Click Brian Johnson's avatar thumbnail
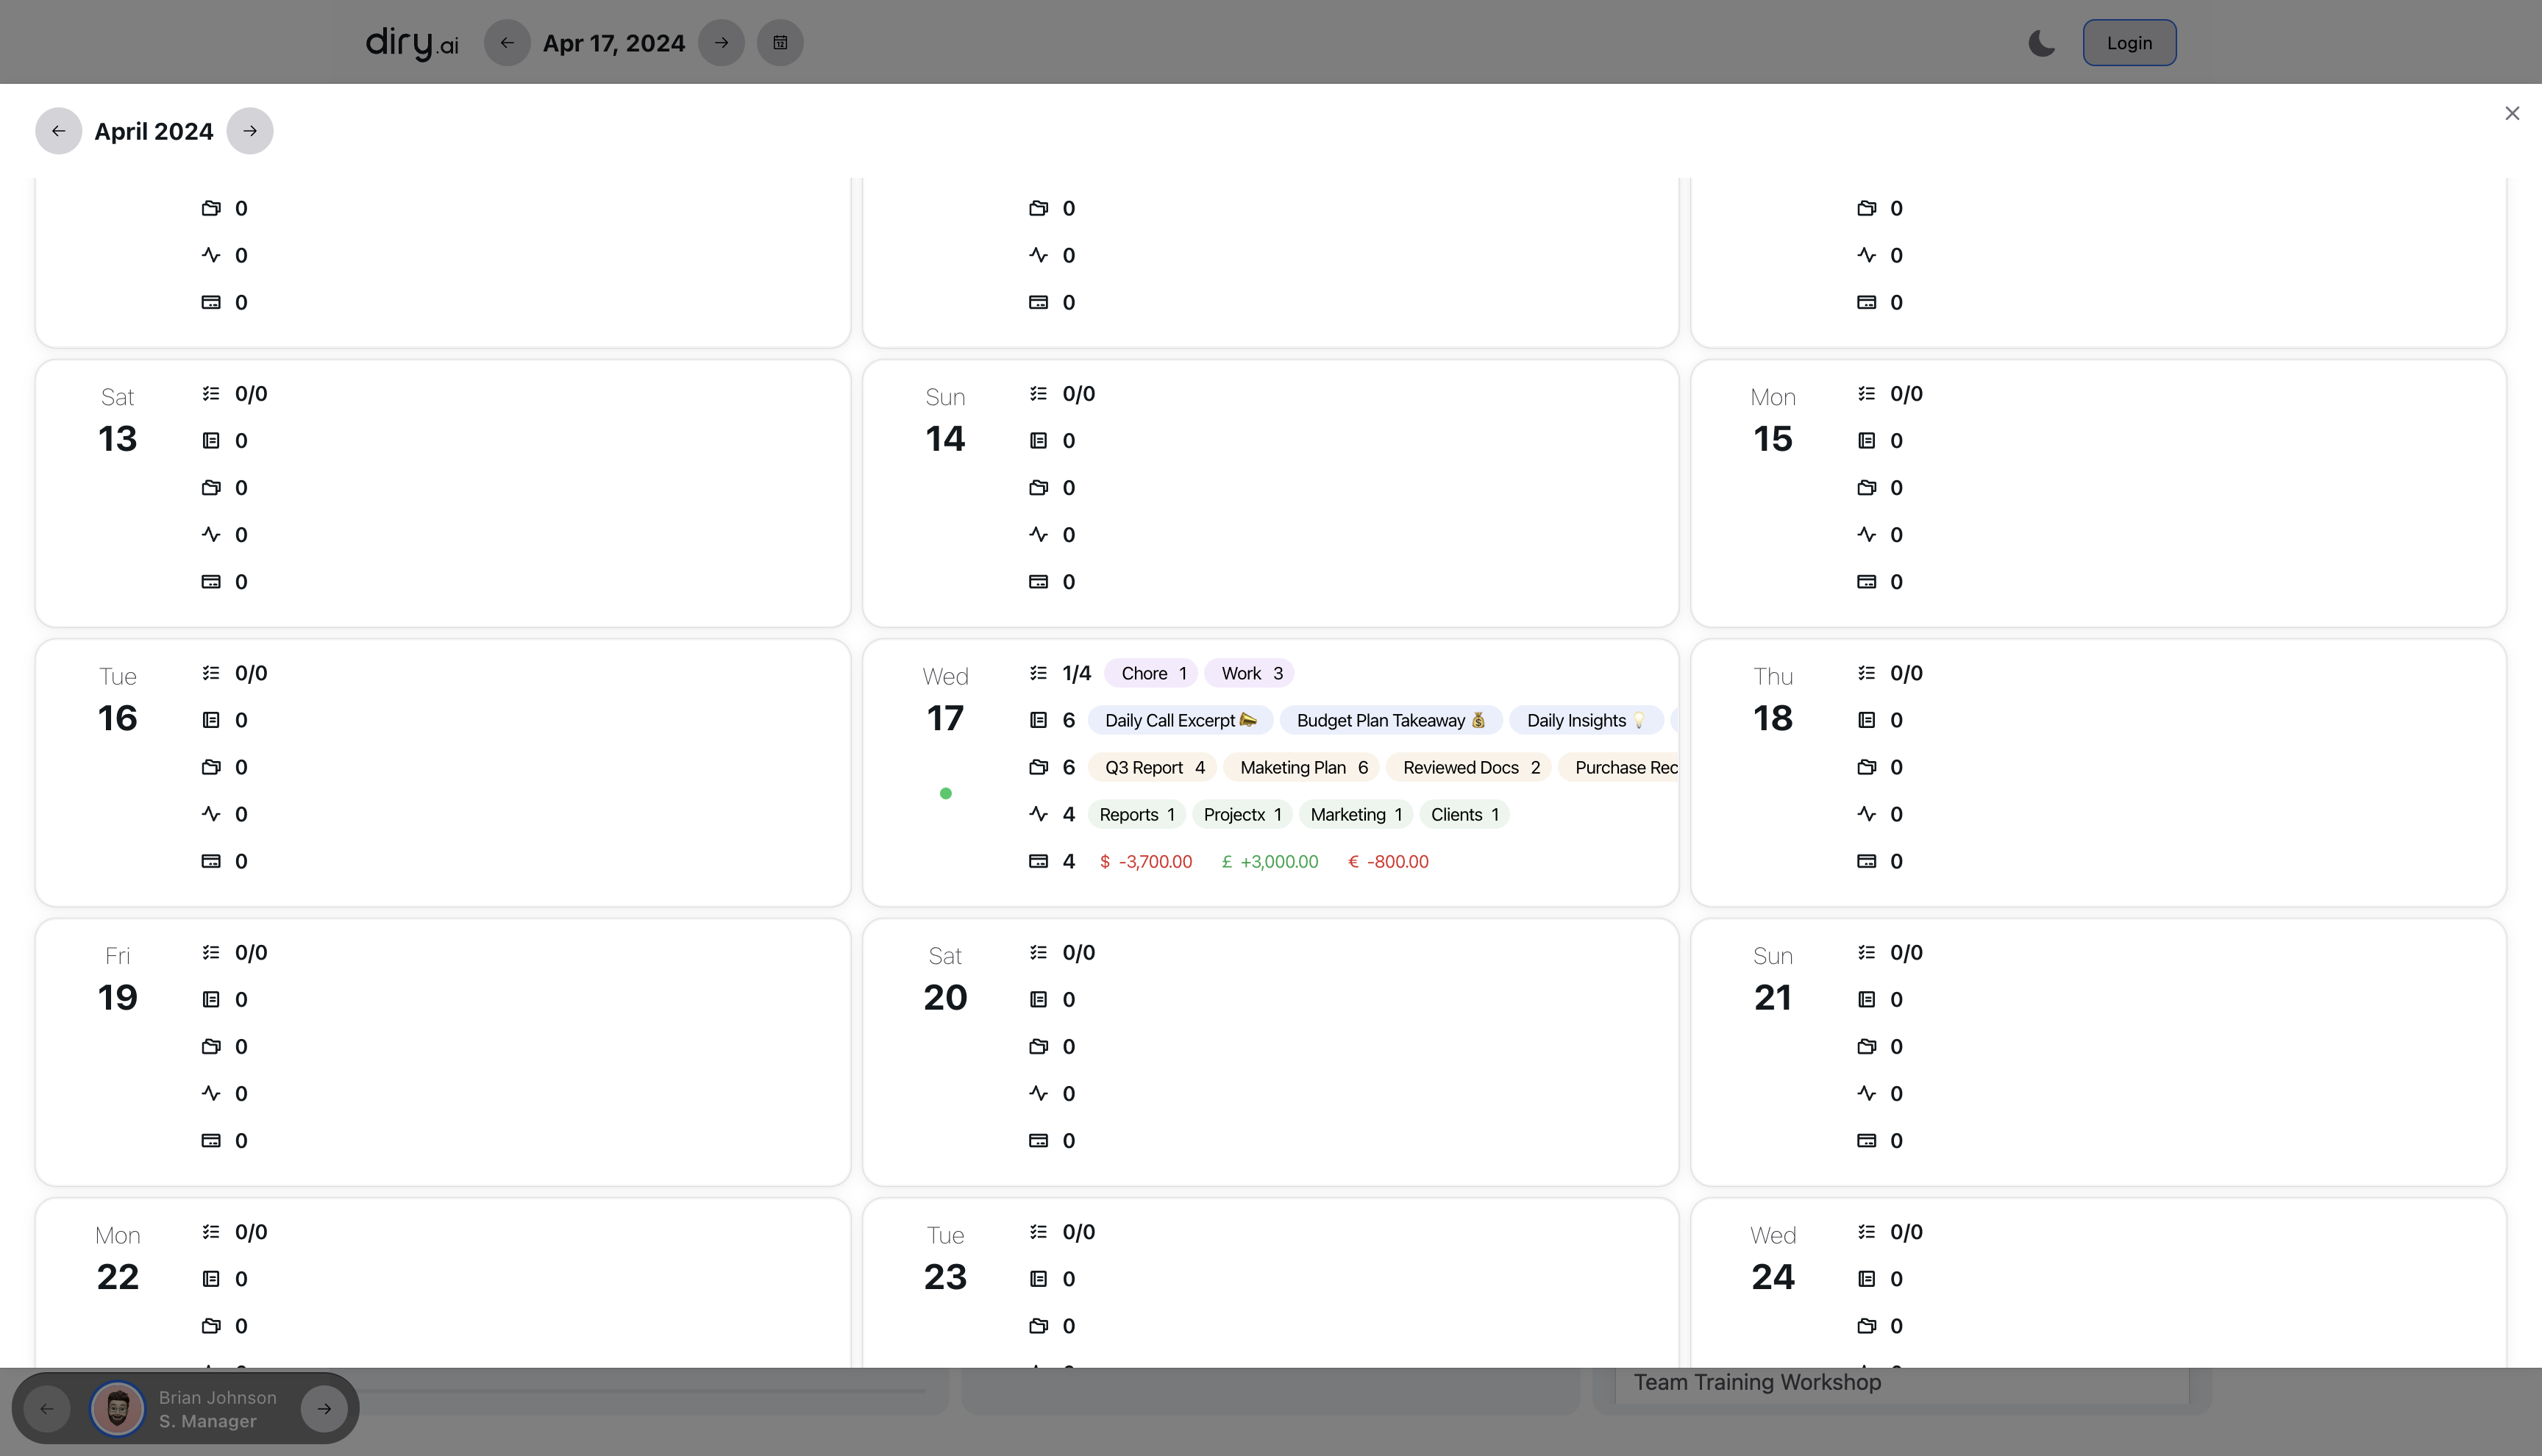Image resolution: width=2542 pixels, height=1456 pixels. click(117, 1408)
